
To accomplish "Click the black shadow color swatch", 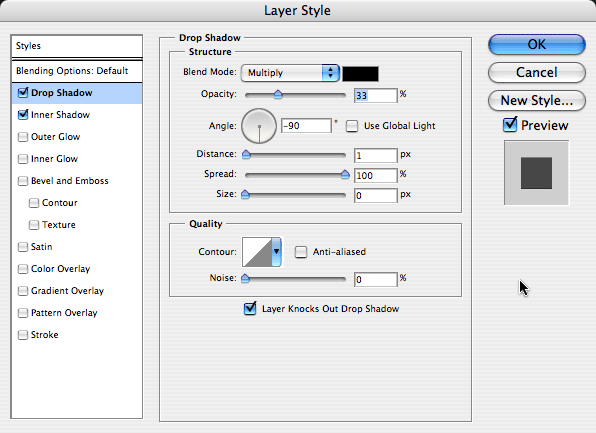I will (x=360, y=74).
